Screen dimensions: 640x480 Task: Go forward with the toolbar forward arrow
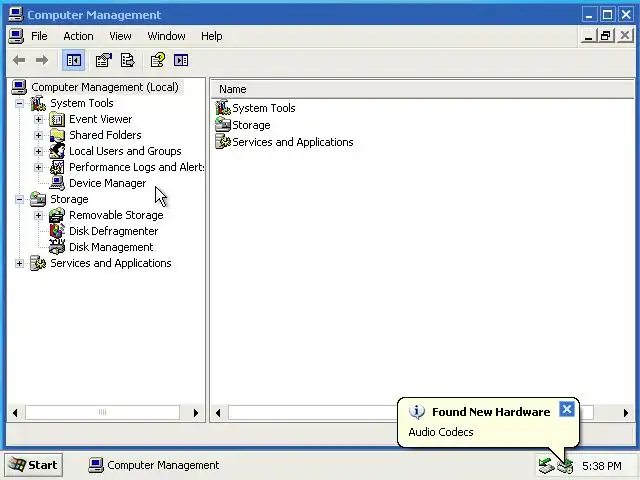(42, 60)
